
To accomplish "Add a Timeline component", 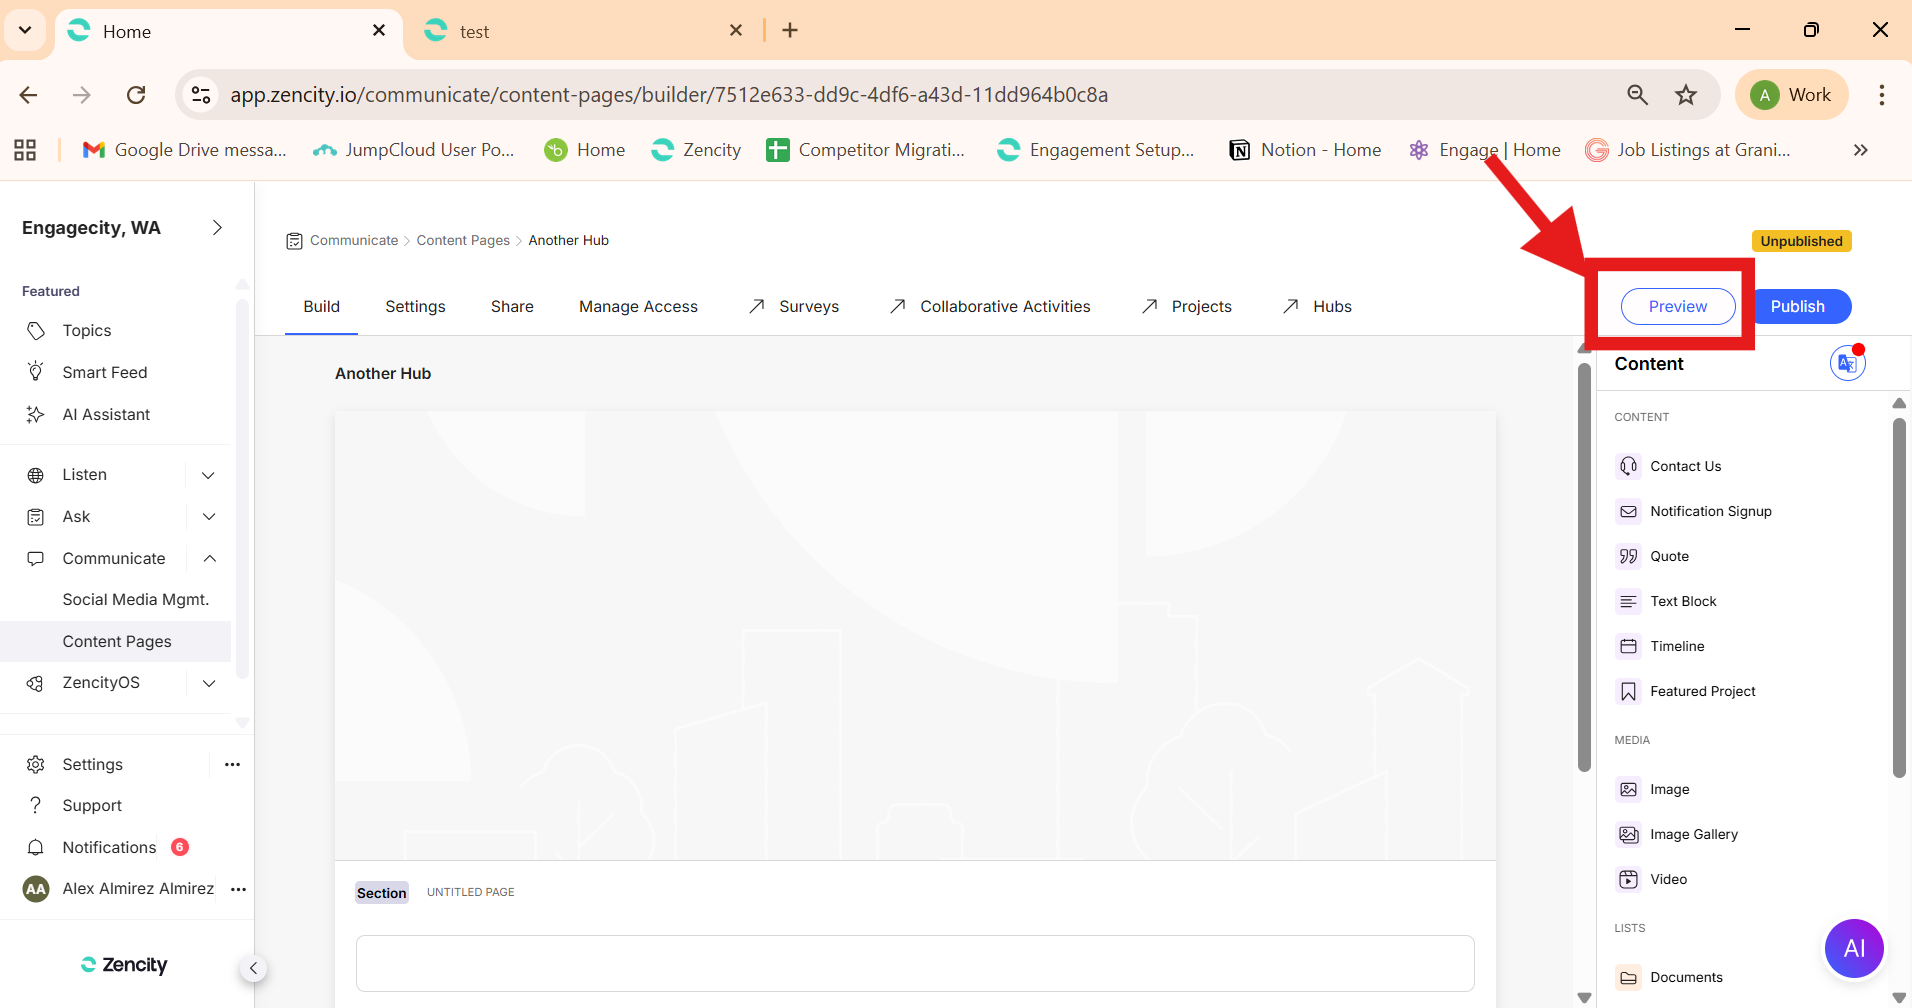I will pyautogui.click(x=1676, y=646).
